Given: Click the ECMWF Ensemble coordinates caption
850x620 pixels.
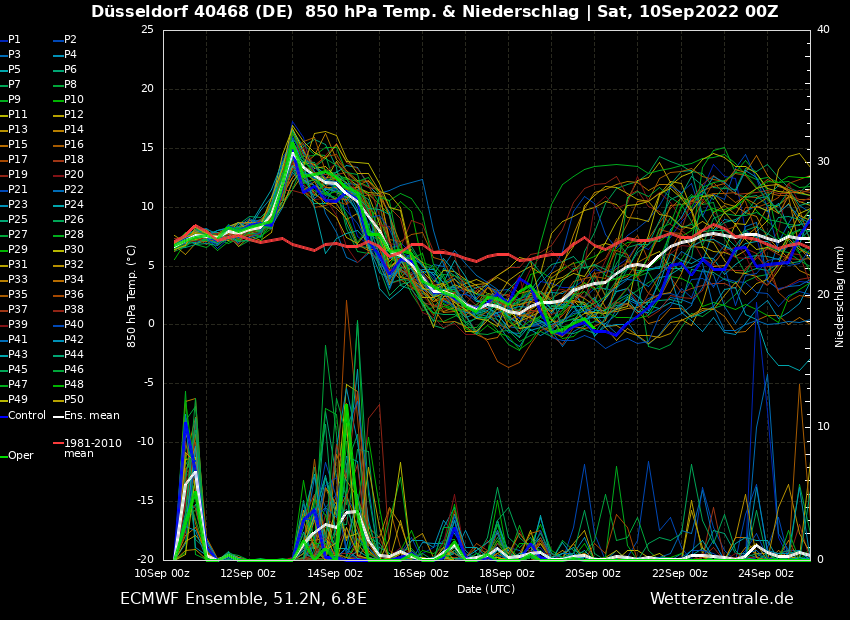Looking at the screenshot, I should pos(243,599).
